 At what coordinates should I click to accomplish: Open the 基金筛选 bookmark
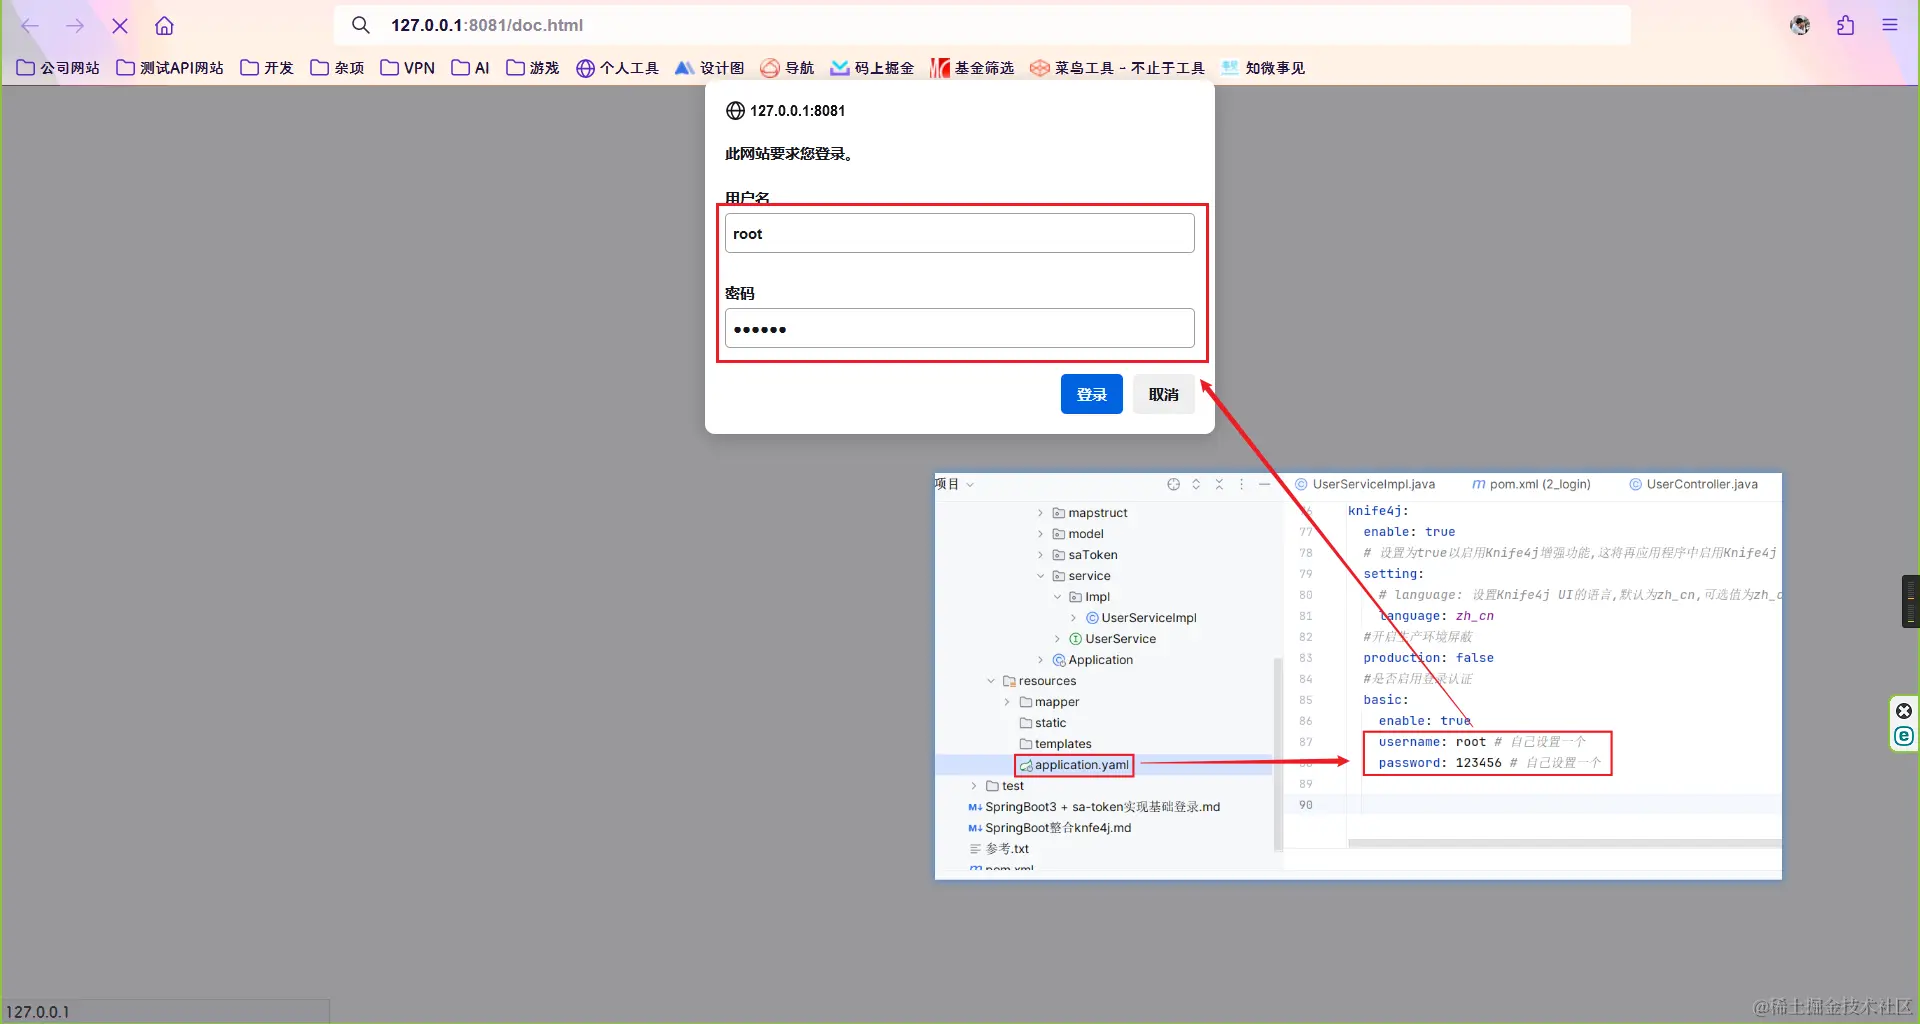[x=972, y=68]
